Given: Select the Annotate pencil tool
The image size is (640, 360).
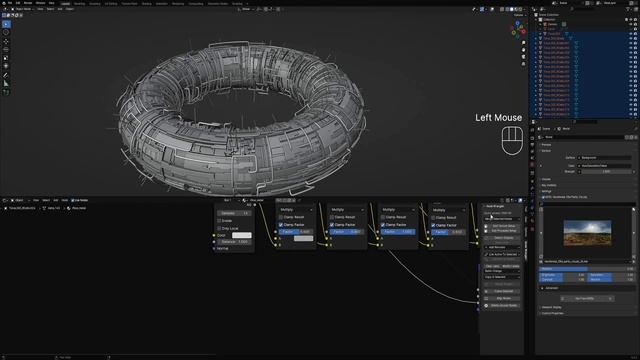Looking at the screenshot, I should (x=6, y=76).
